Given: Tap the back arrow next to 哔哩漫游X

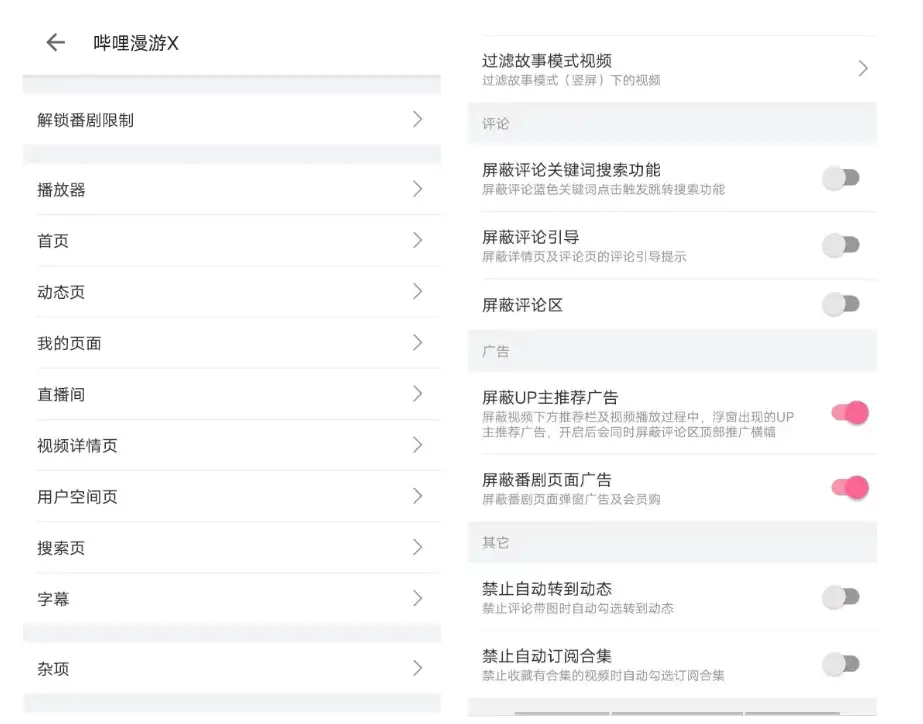Looking at the screenshot, I should 55,42.
